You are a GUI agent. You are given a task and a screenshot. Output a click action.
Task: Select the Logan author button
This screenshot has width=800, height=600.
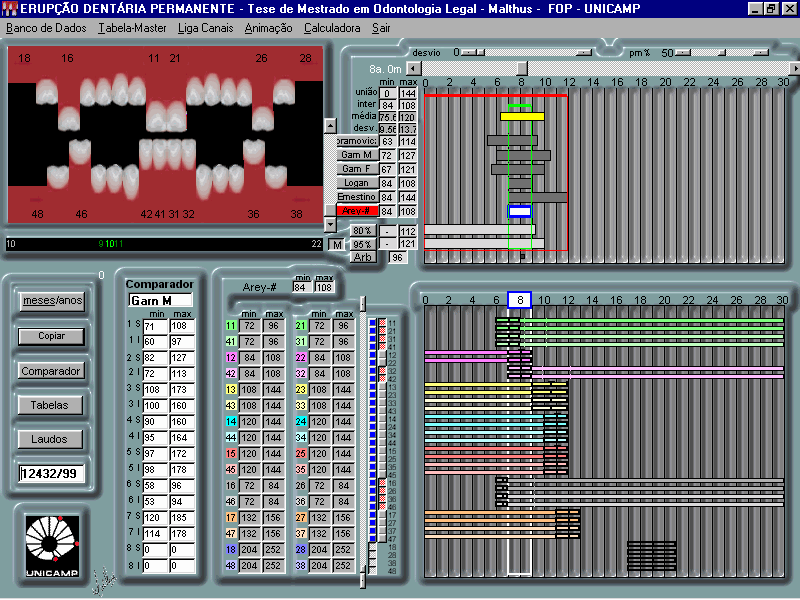pos(357,183)
